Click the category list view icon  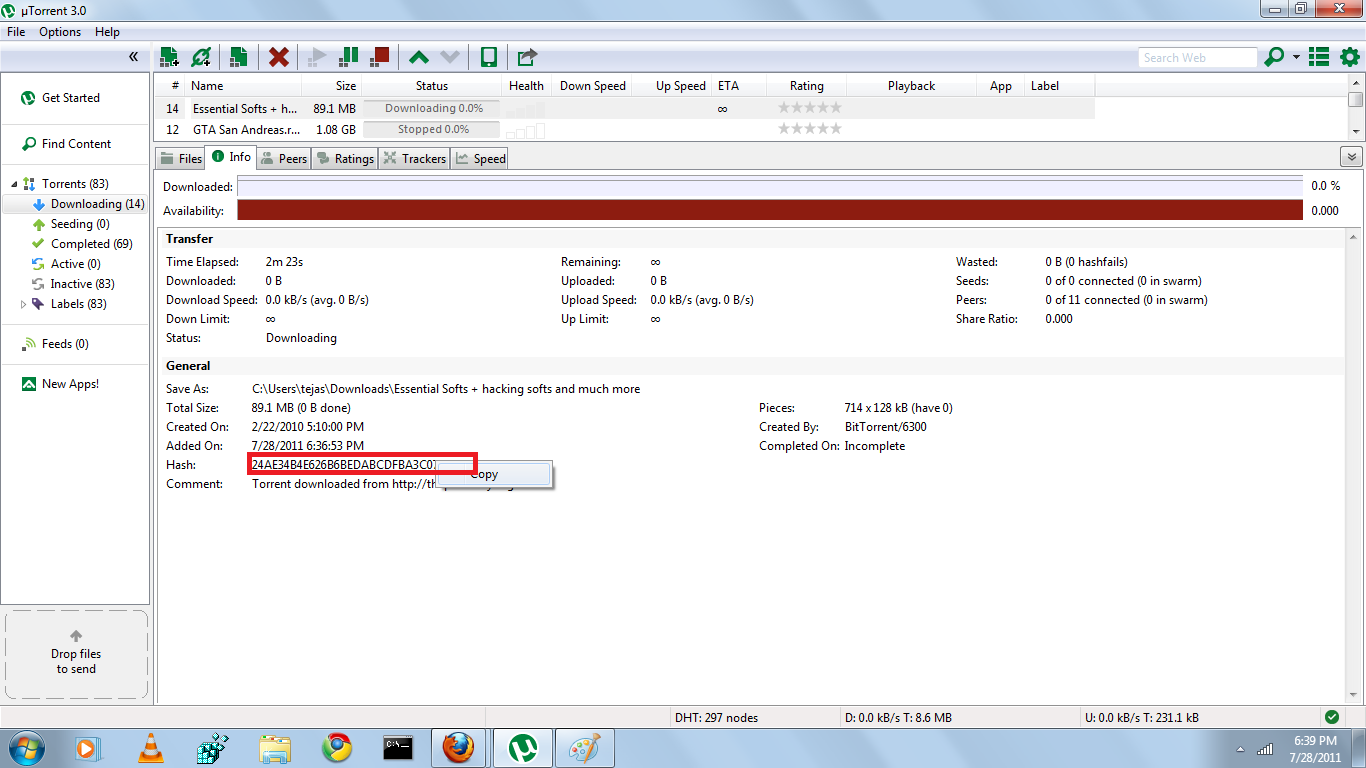(1319, 57)
